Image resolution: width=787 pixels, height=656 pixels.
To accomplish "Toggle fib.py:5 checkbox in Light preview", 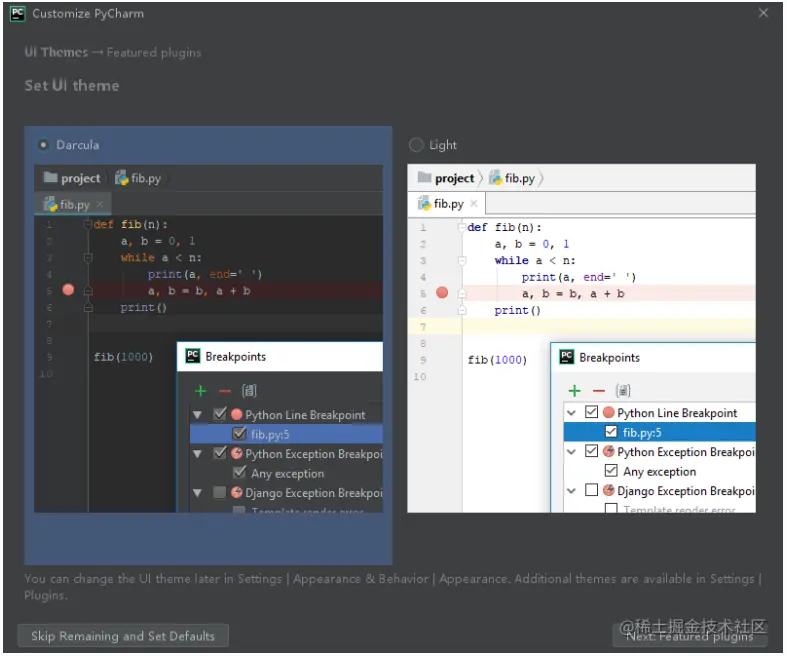I will pyautogui.click(x=611, y=432).
